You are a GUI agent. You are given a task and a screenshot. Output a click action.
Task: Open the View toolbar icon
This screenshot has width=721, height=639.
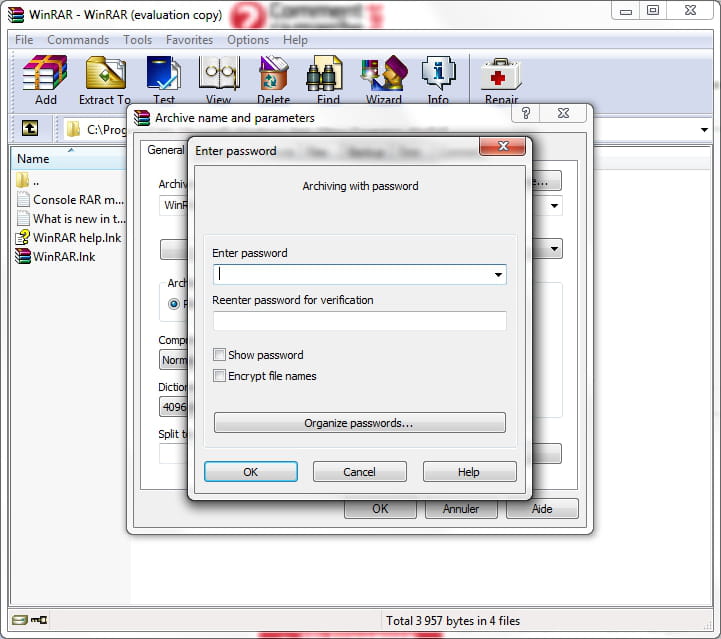(x=219, y=73)
